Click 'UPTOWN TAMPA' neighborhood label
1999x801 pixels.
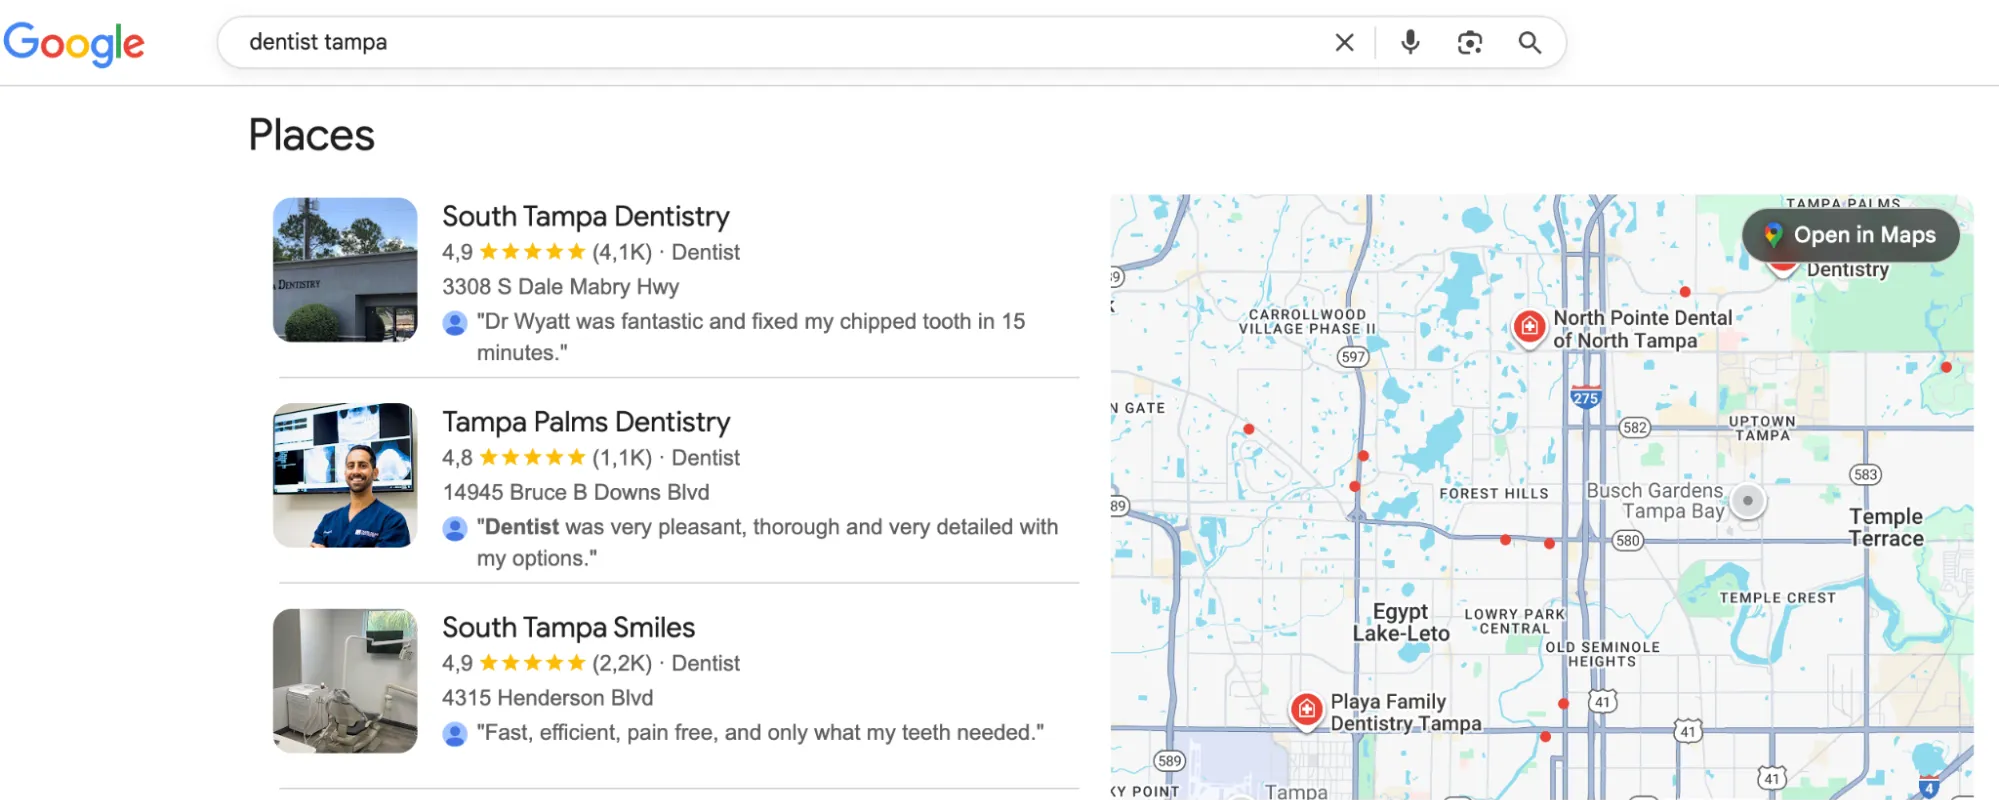[1762, 428]
